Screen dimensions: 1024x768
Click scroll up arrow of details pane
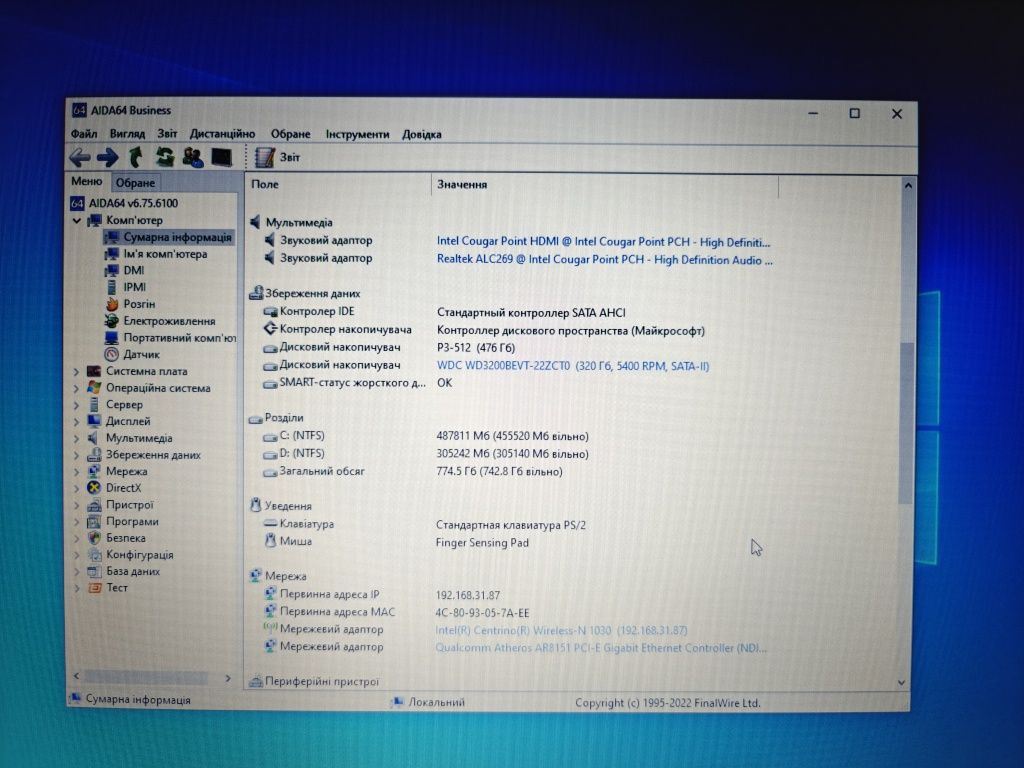coord(908,186)
